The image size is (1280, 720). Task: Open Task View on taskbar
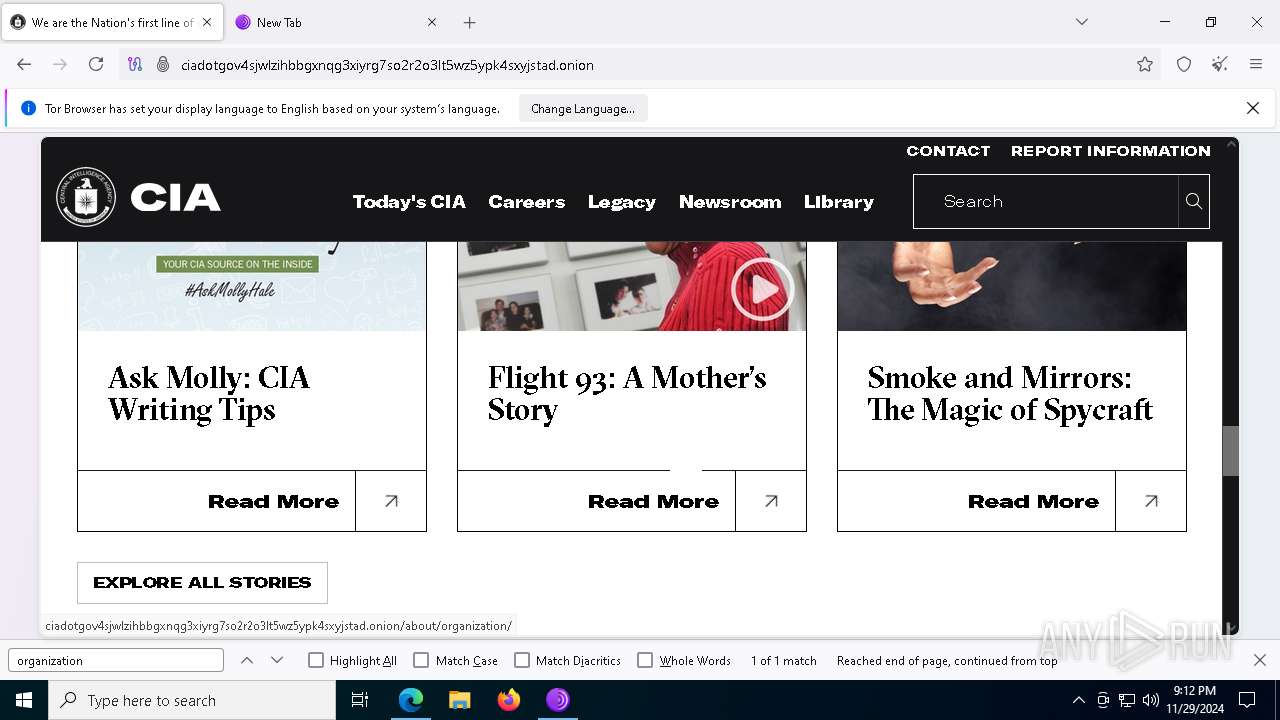[360, 700]
